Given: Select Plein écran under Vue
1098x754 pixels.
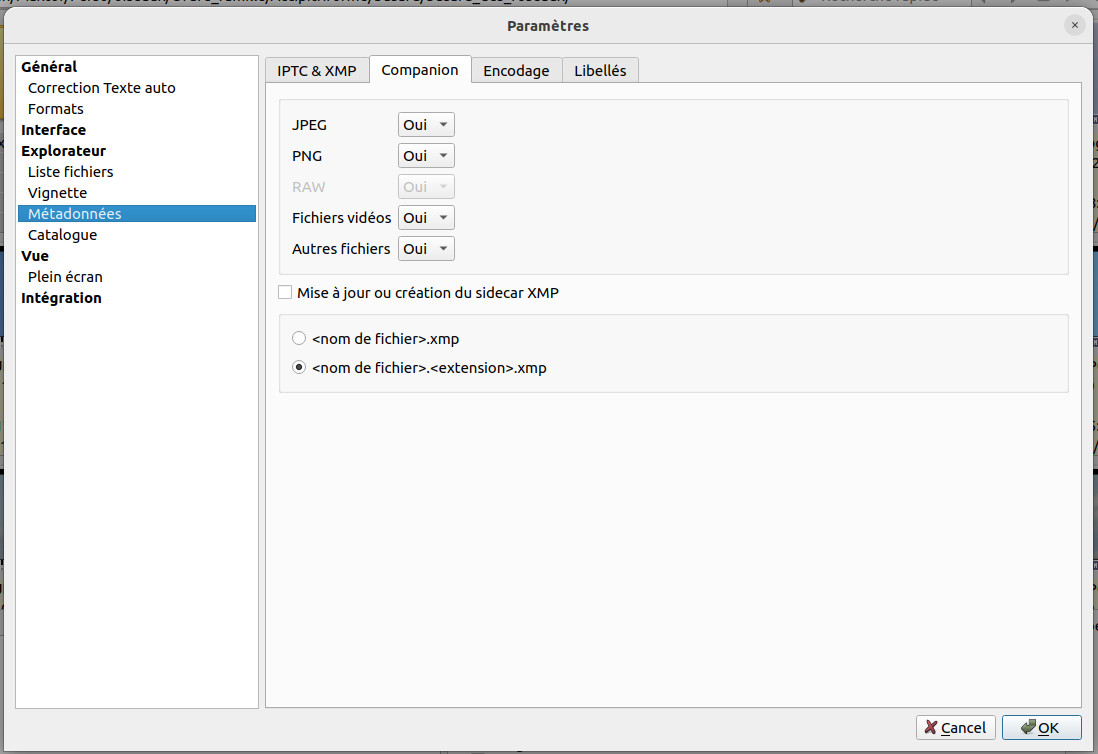Looking at the screenshot, I should (x=65, y=277).
